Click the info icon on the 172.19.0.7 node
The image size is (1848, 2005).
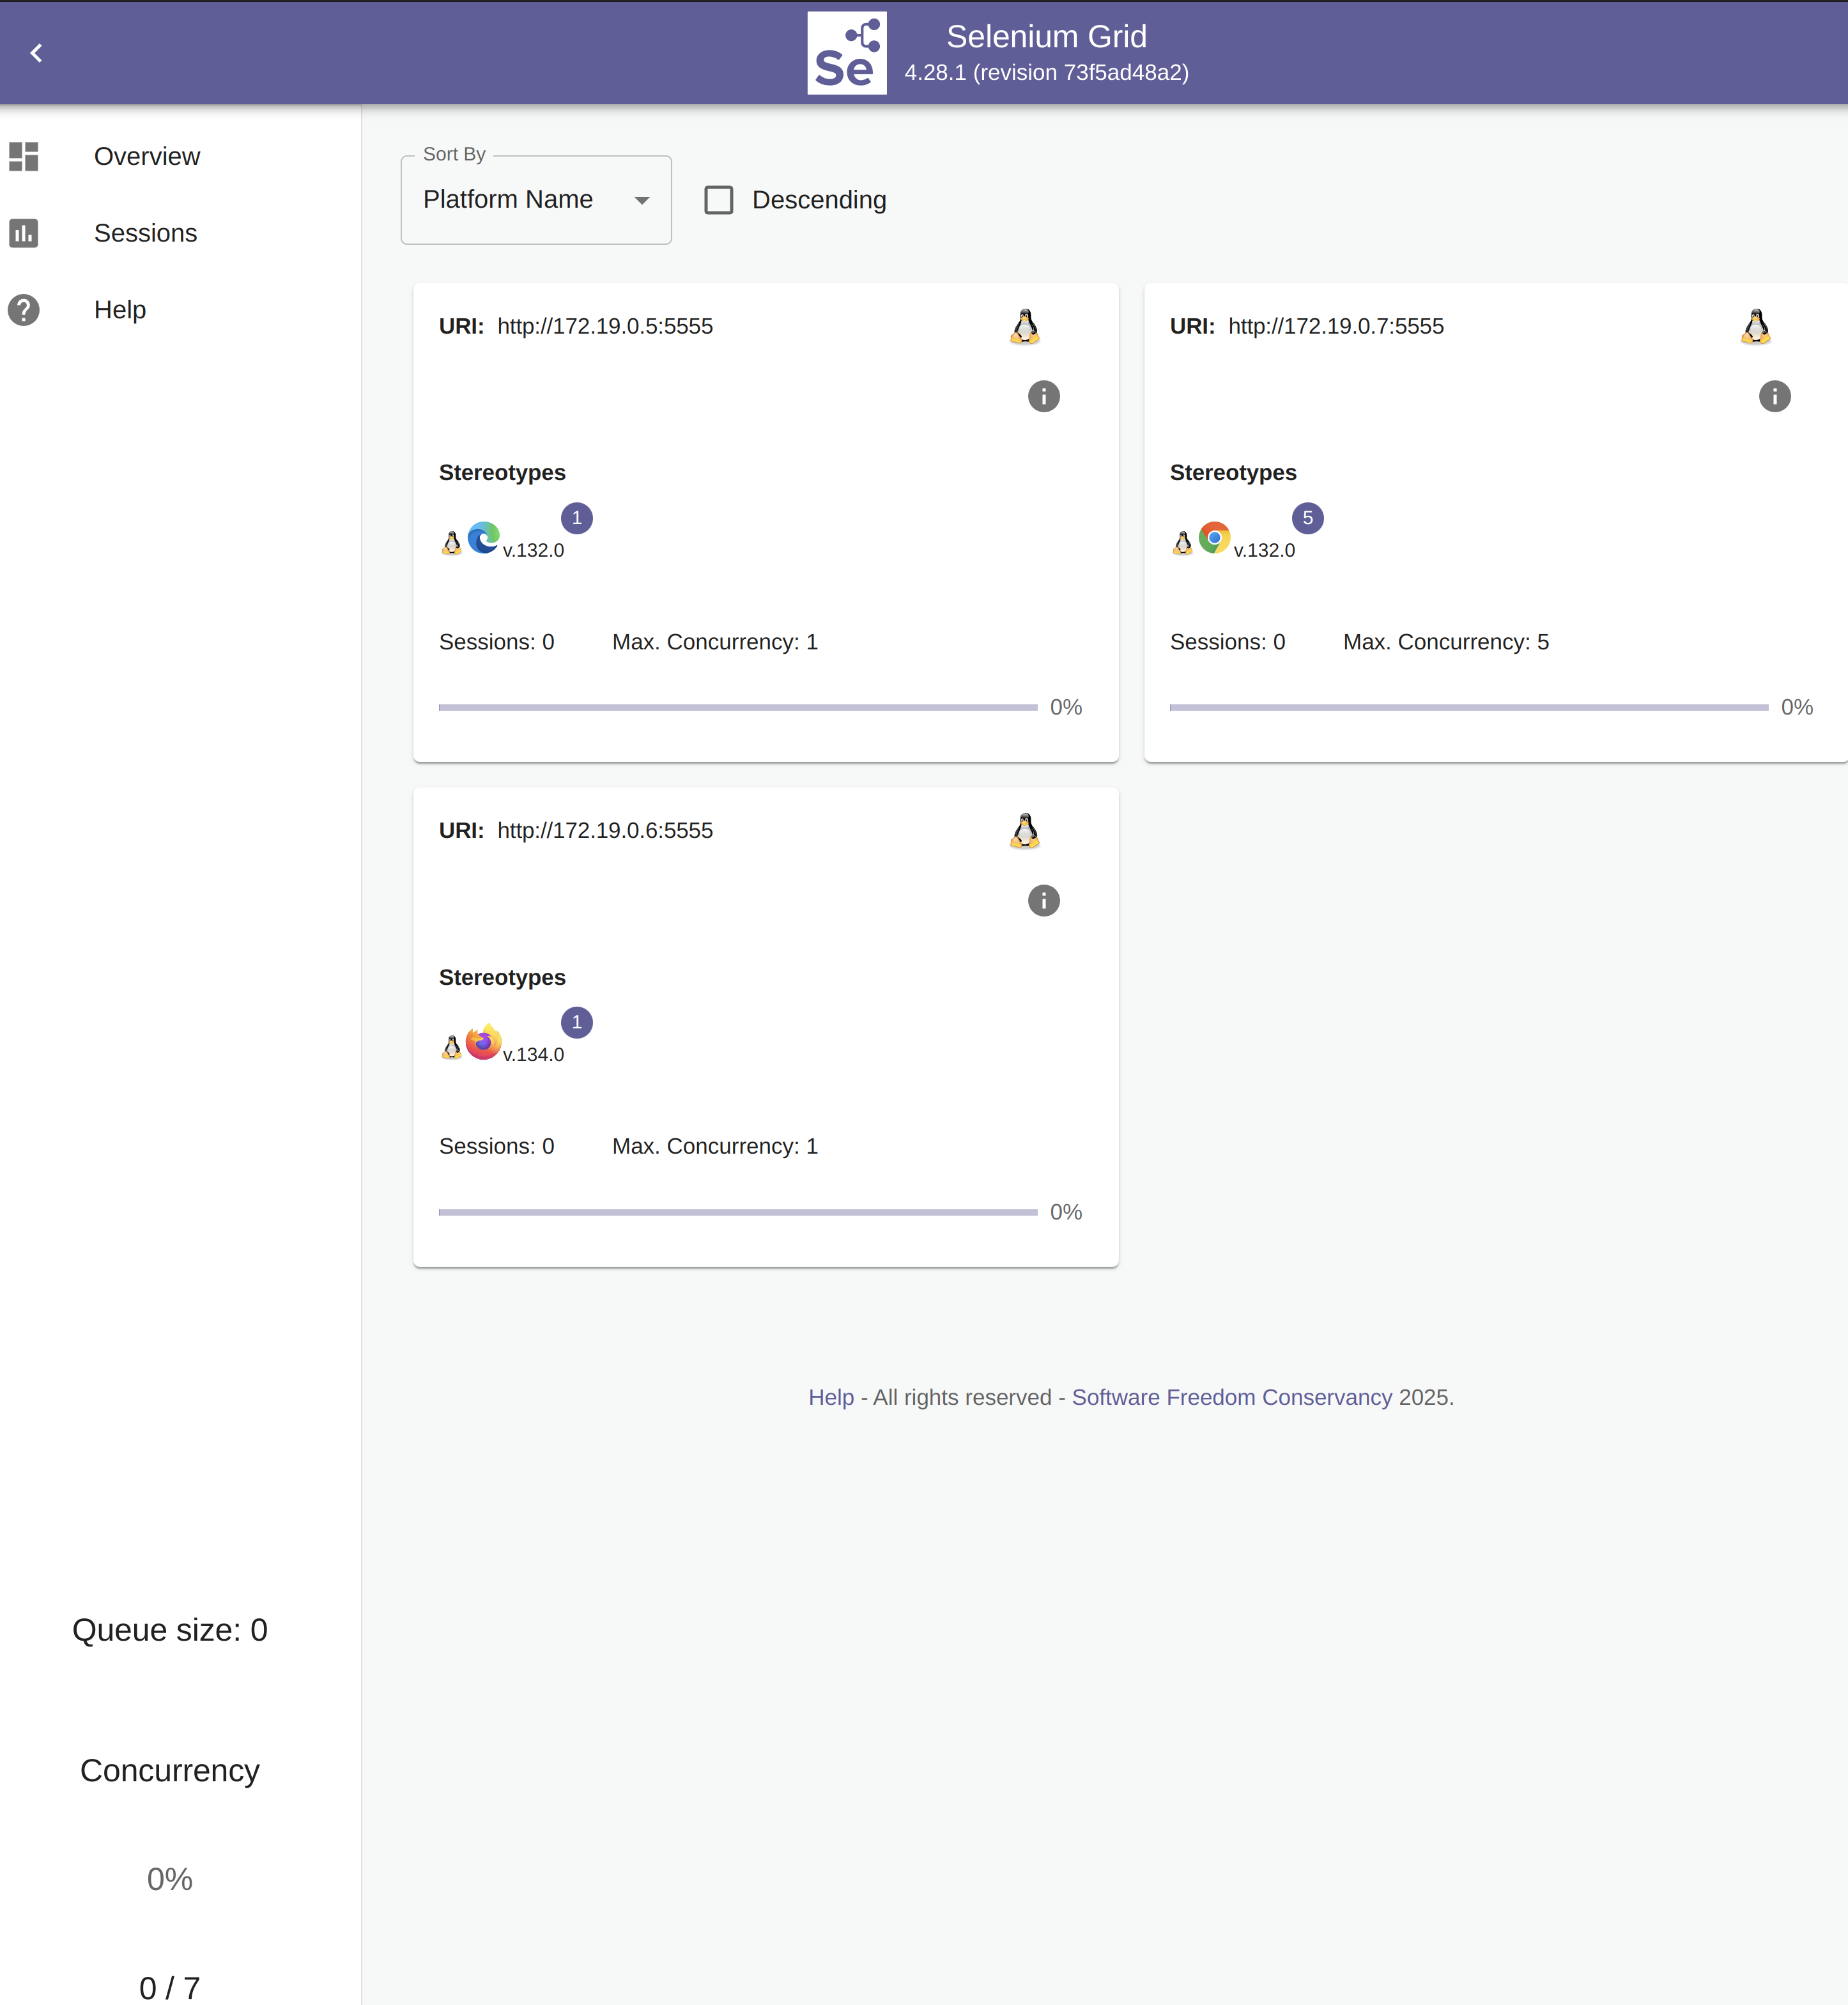click(x=1774, y=396)
